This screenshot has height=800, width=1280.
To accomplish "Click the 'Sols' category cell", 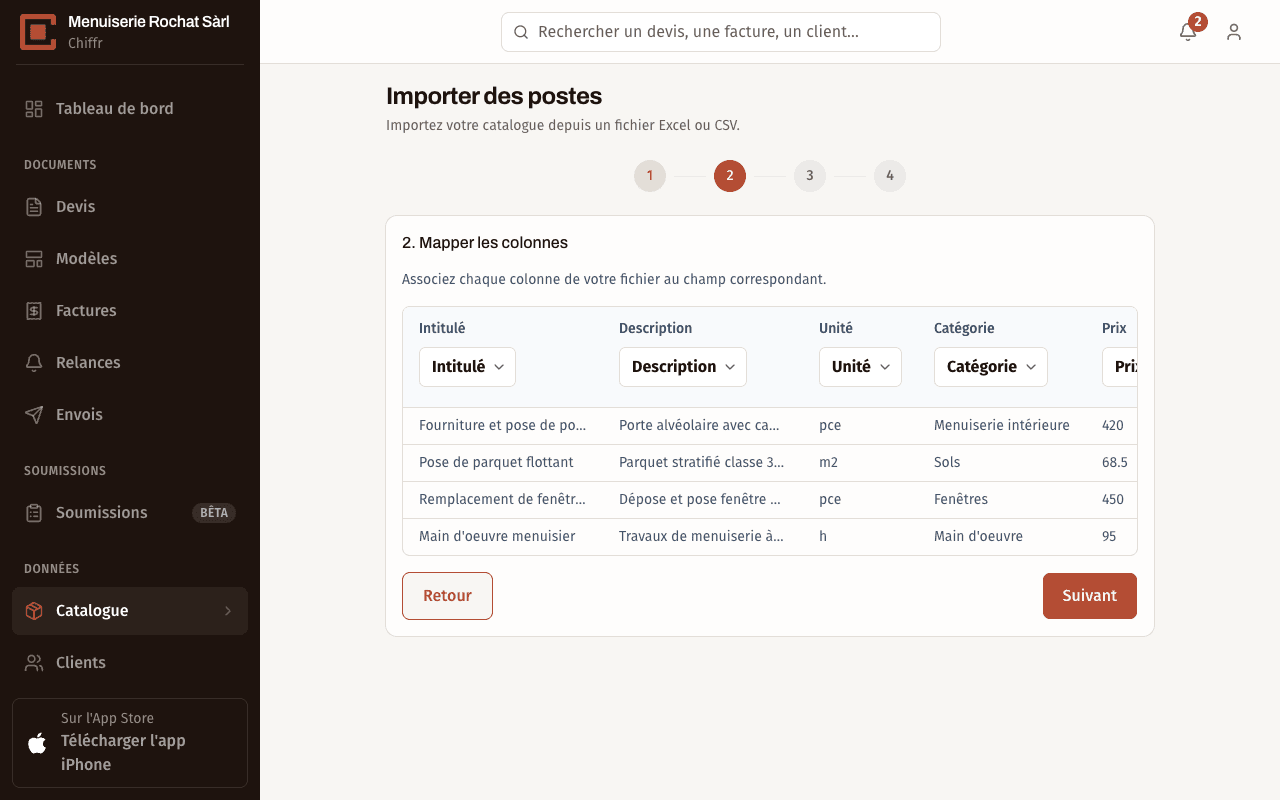I will pos(1002,463).
